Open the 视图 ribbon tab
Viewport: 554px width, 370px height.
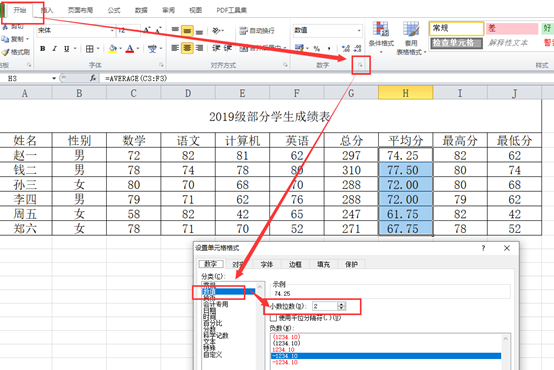click(x=195, y=10)
